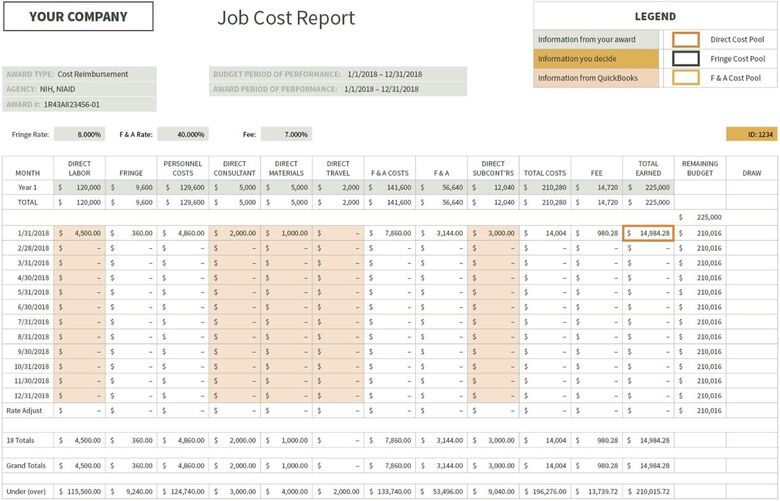Click the Agency NIH, NIAID field
The image size is (780, 501).
pos(80,89)
